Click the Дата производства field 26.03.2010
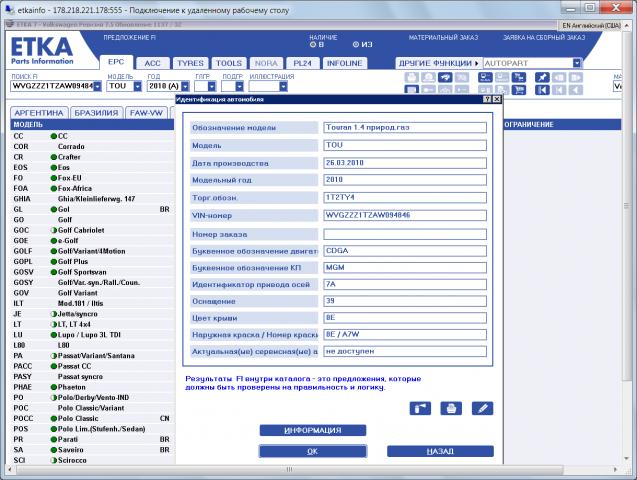The image size is (637, 480). [x=405, y=163]
